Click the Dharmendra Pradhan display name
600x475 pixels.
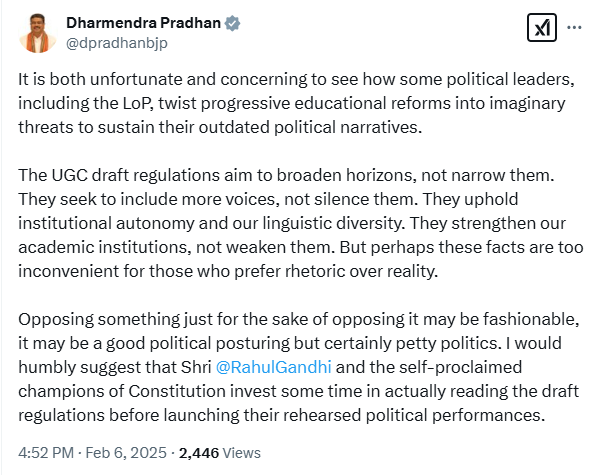coord(143,23)
